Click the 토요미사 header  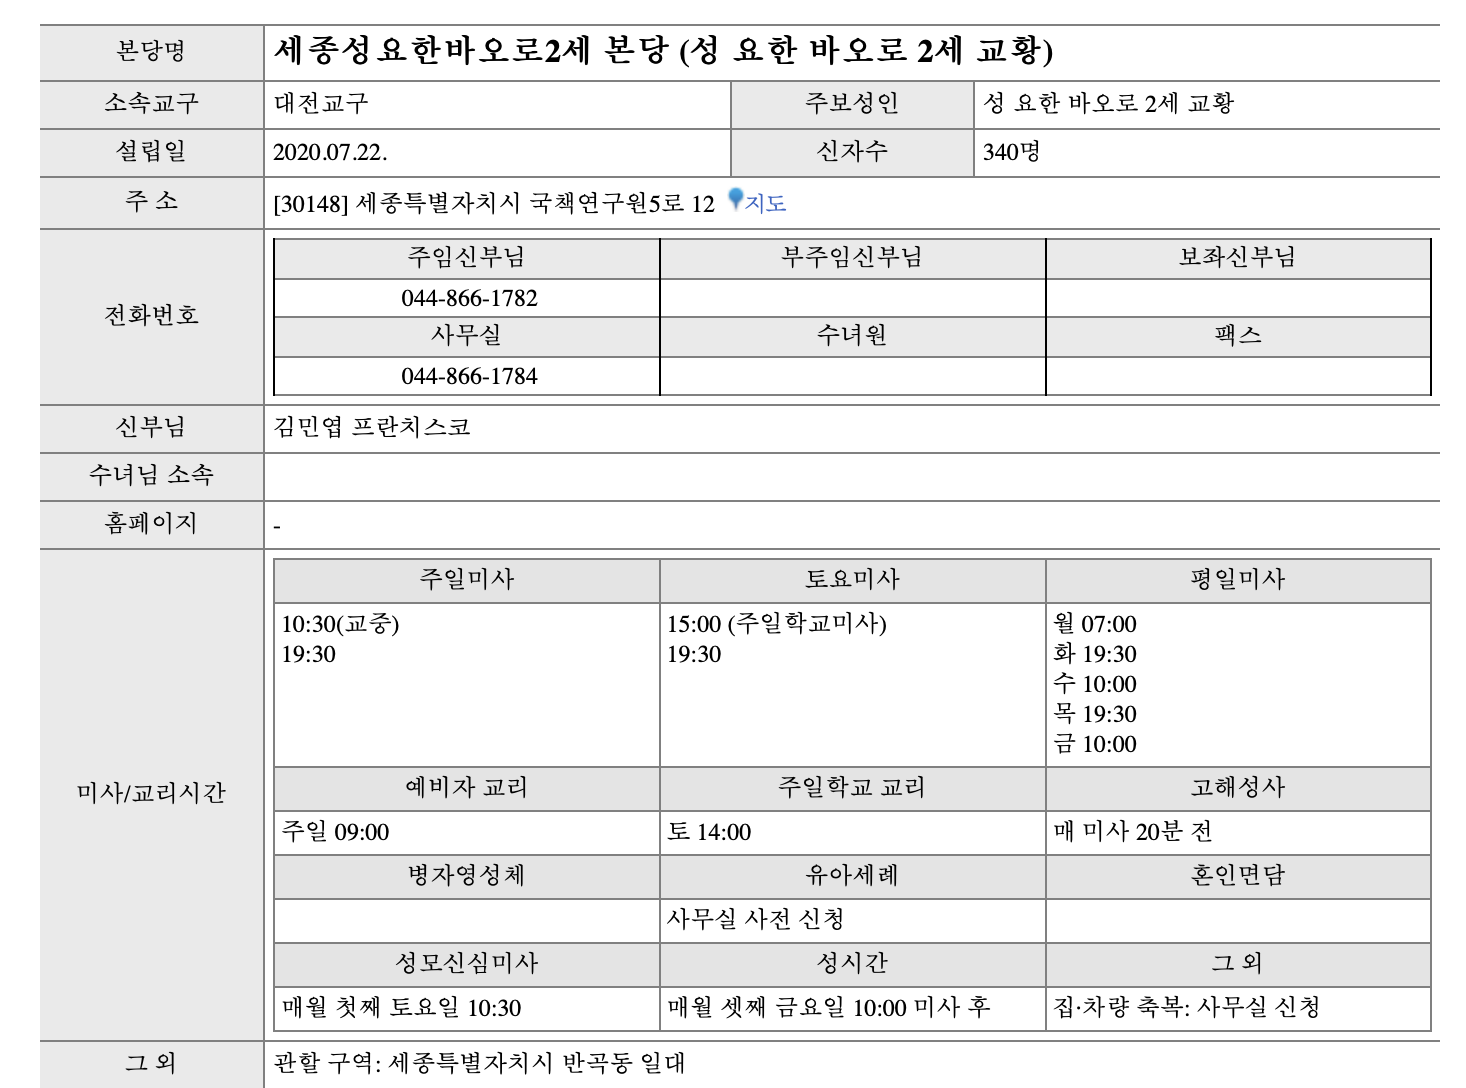852,580
